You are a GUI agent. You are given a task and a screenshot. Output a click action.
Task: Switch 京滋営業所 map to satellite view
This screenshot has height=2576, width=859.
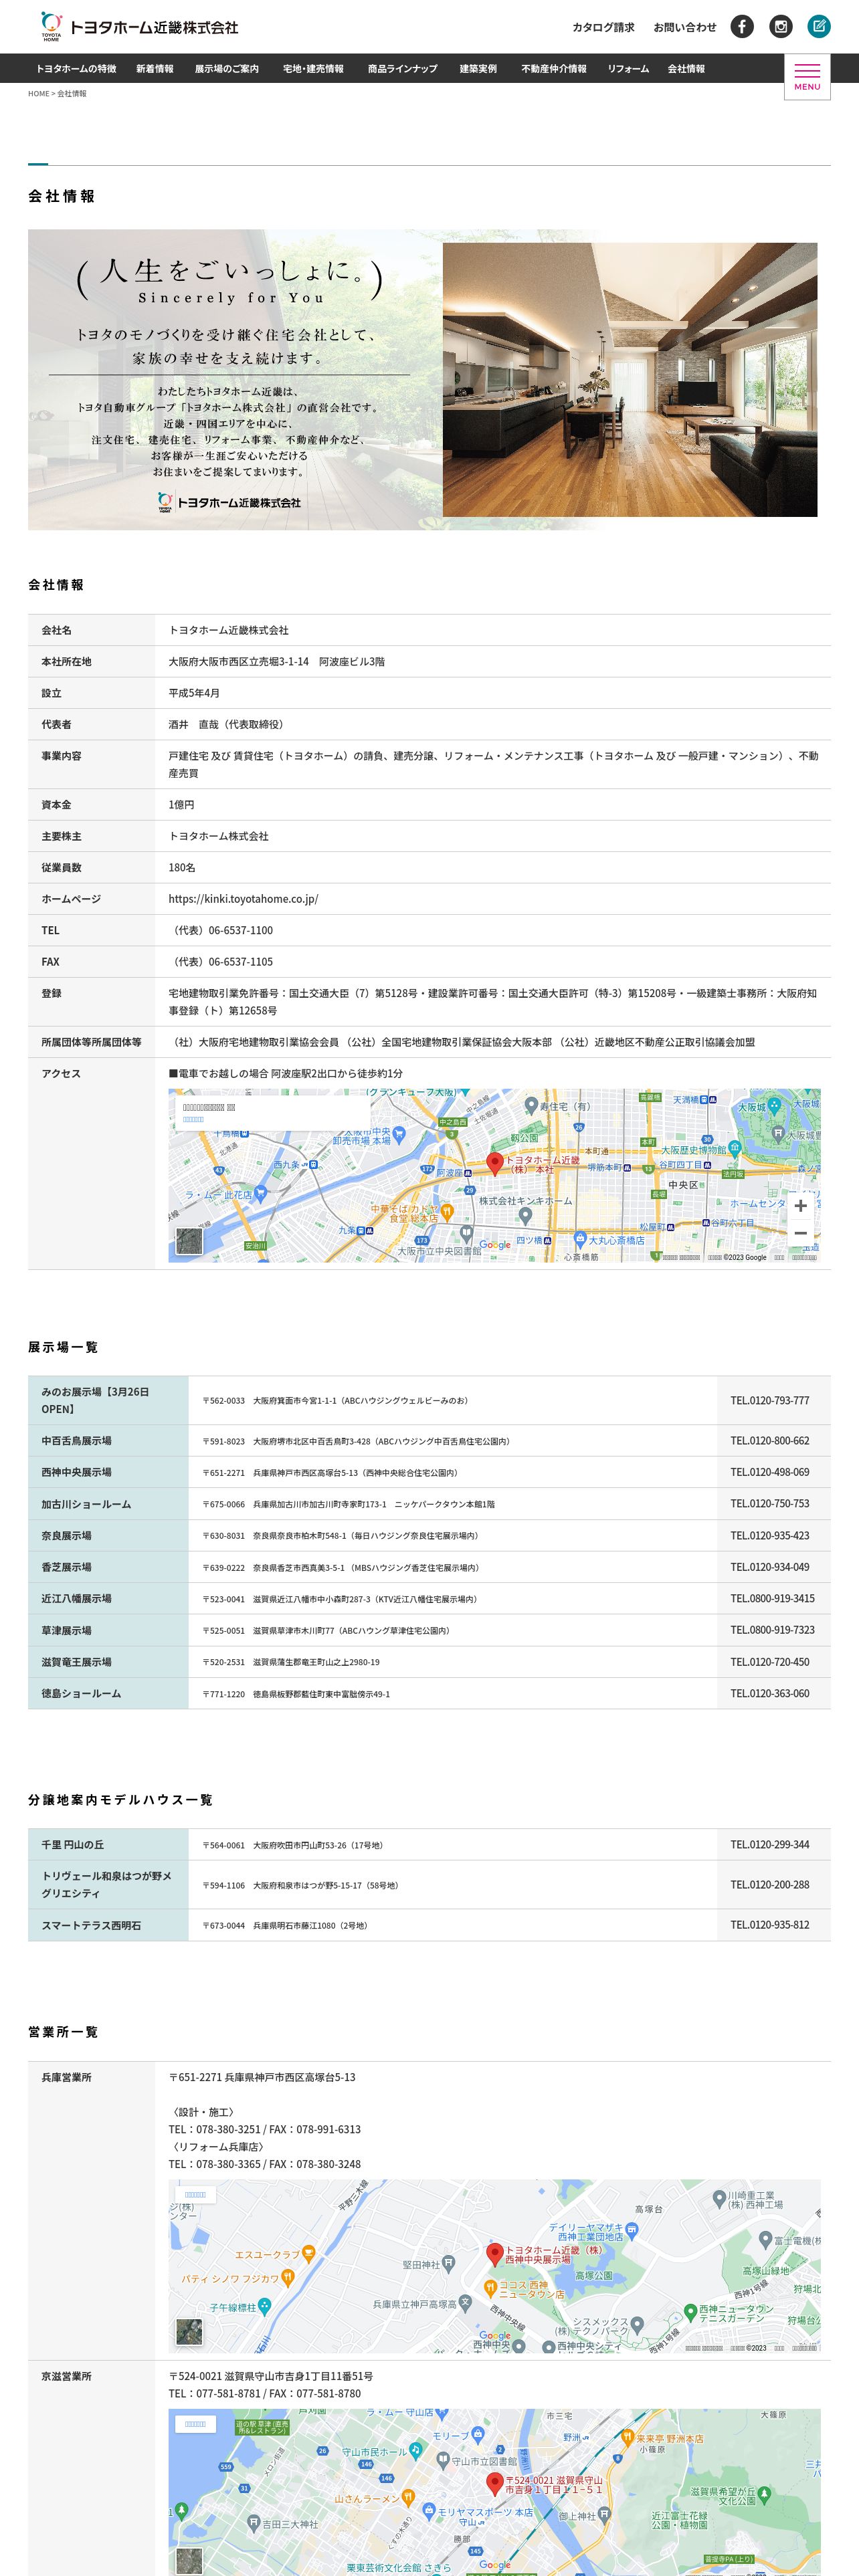(189, 2561)
